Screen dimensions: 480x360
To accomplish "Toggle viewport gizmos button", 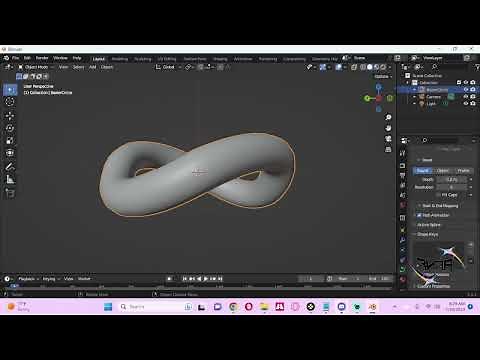I will click(322, 67).
